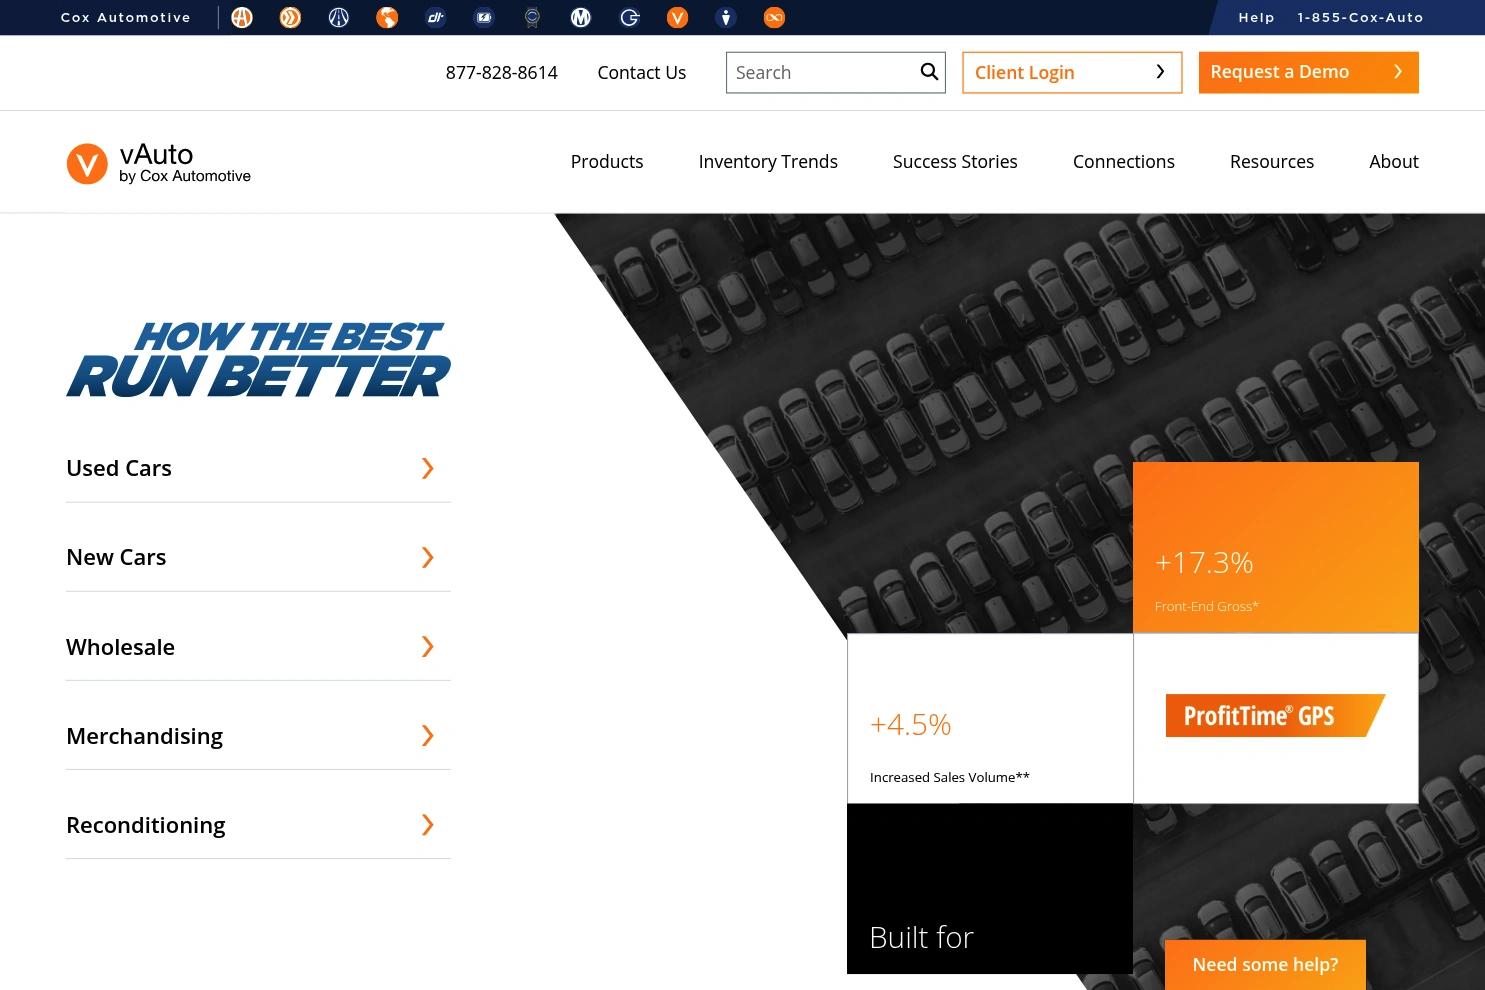The height and width of the screenshot is (990, 1485).
Task: Click the 'How the Best Run Better' headline
Action: (258, 359)
